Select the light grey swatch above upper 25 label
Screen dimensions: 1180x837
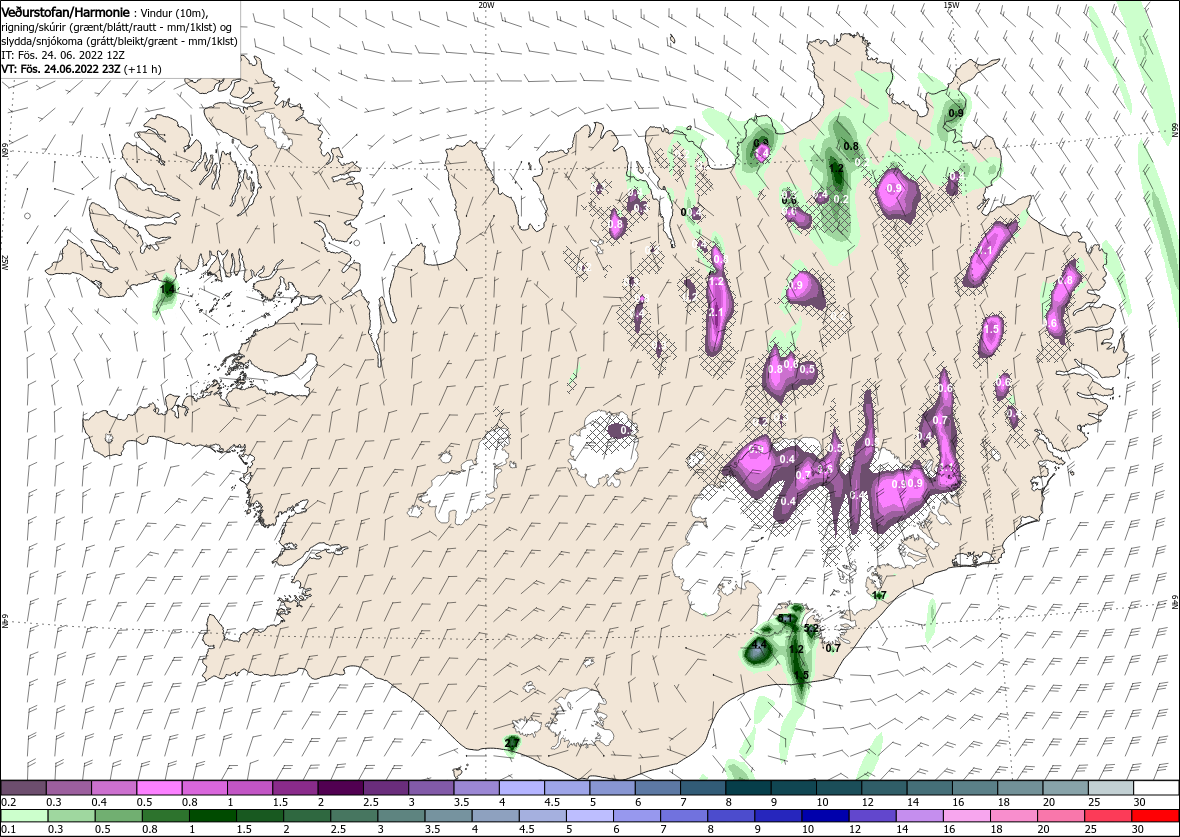click(x=1112, y=788)
